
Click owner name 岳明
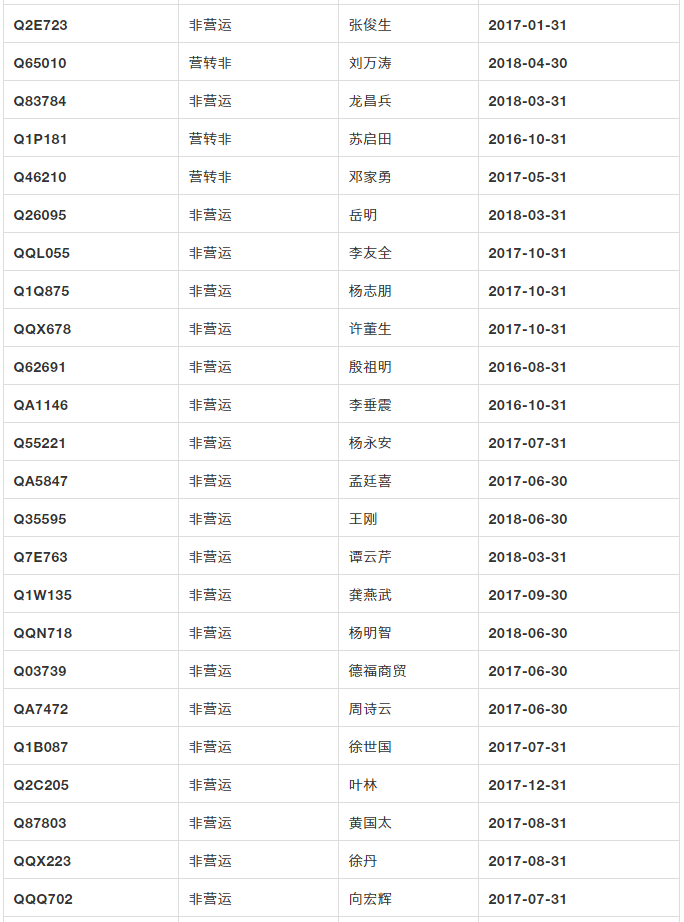coord(363,215)
